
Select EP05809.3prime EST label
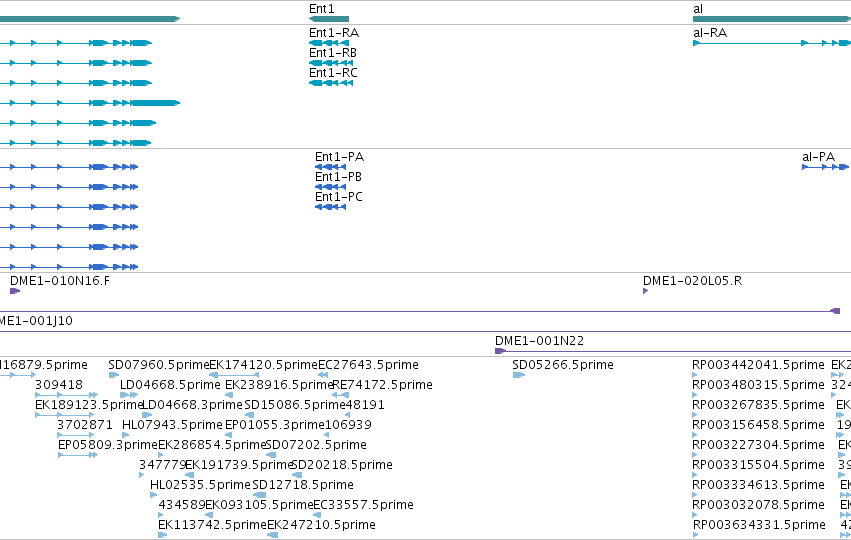tap(107, 445)
